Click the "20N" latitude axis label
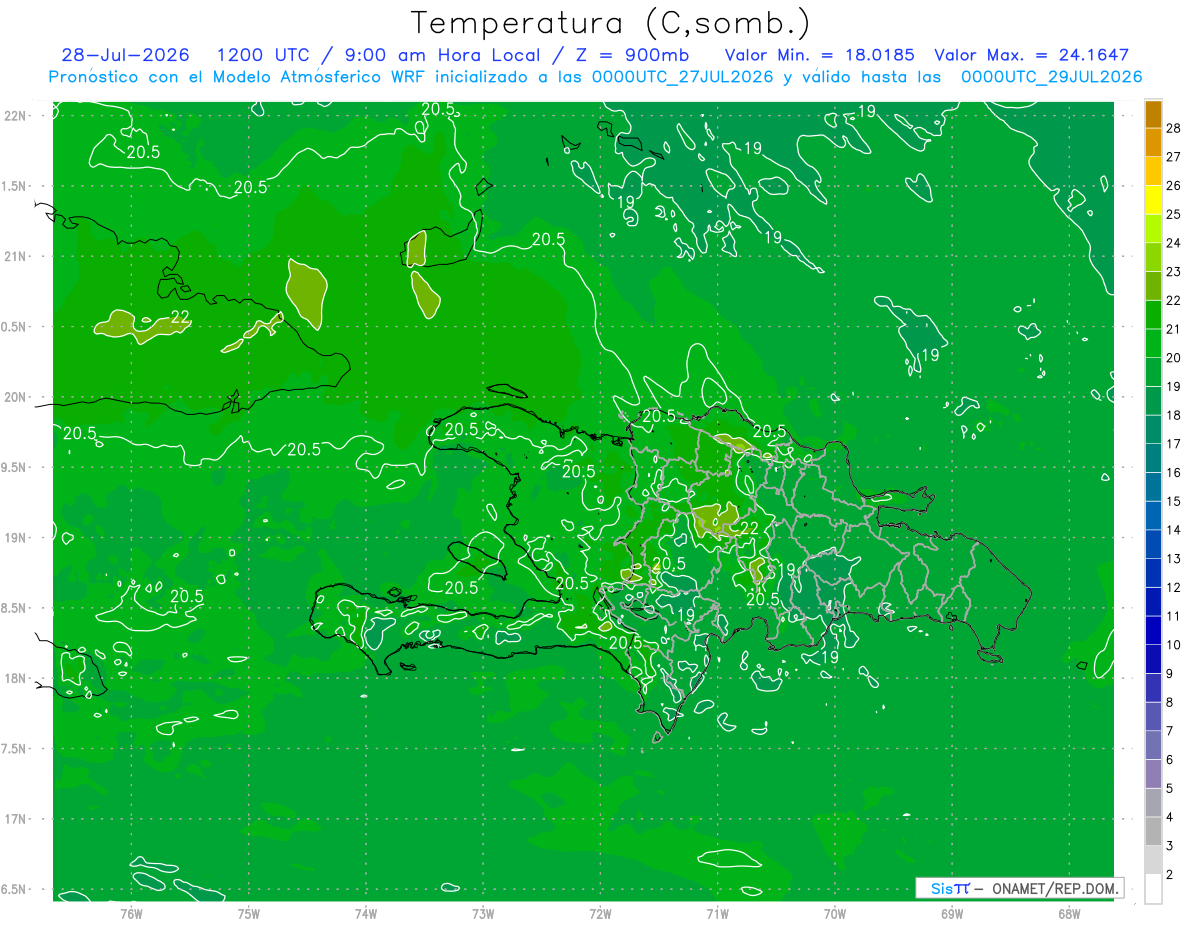This screenshot has height=927, width=1200. [x=17, y=397]
